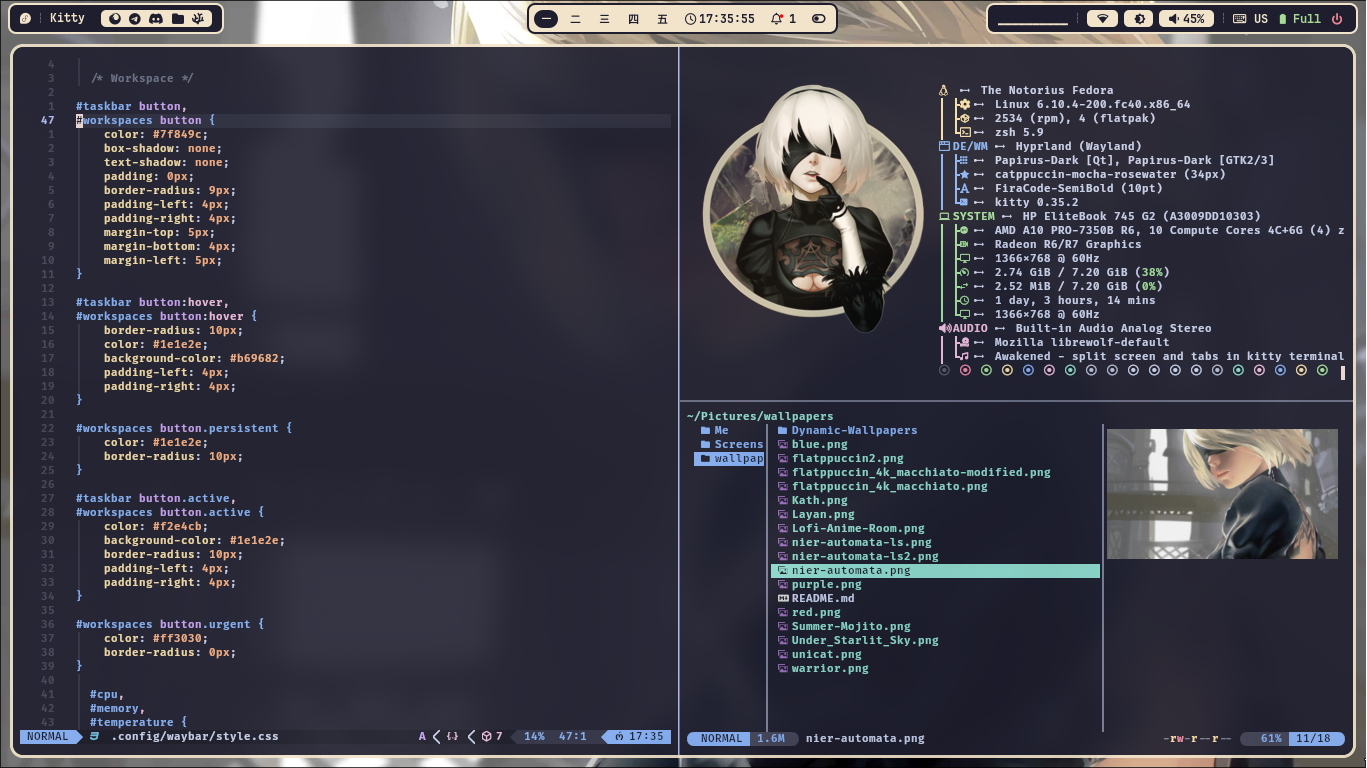Open the file manager icon in the taskbar
The height and width of the screenshot is (768, 1367).
(178, 18)
